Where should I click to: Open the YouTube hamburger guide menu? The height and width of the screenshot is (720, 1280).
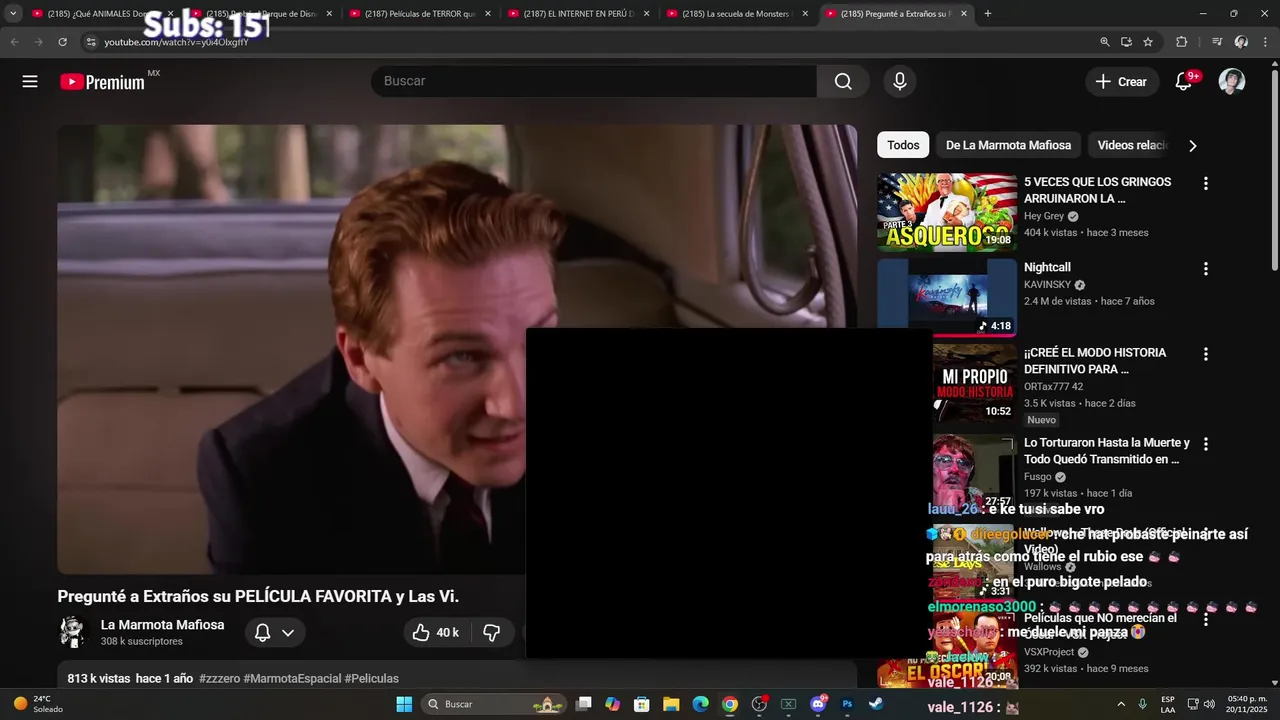(x=30, y=82)
